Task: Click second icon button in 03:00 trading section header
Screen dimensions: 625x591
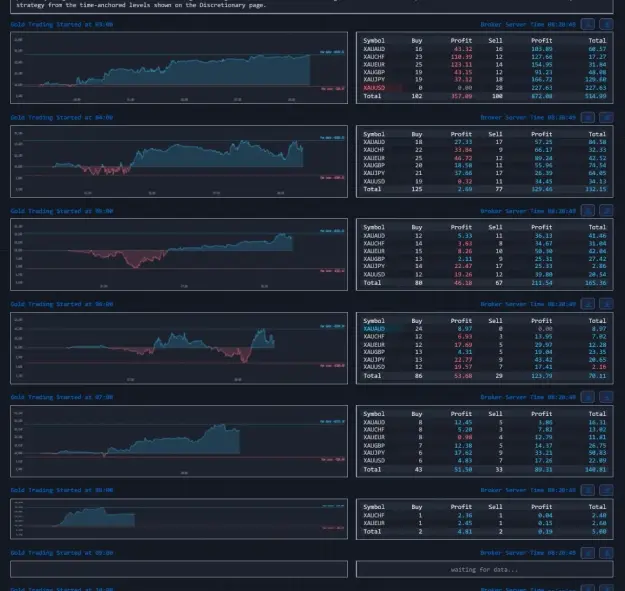Action: pos(606,24)
